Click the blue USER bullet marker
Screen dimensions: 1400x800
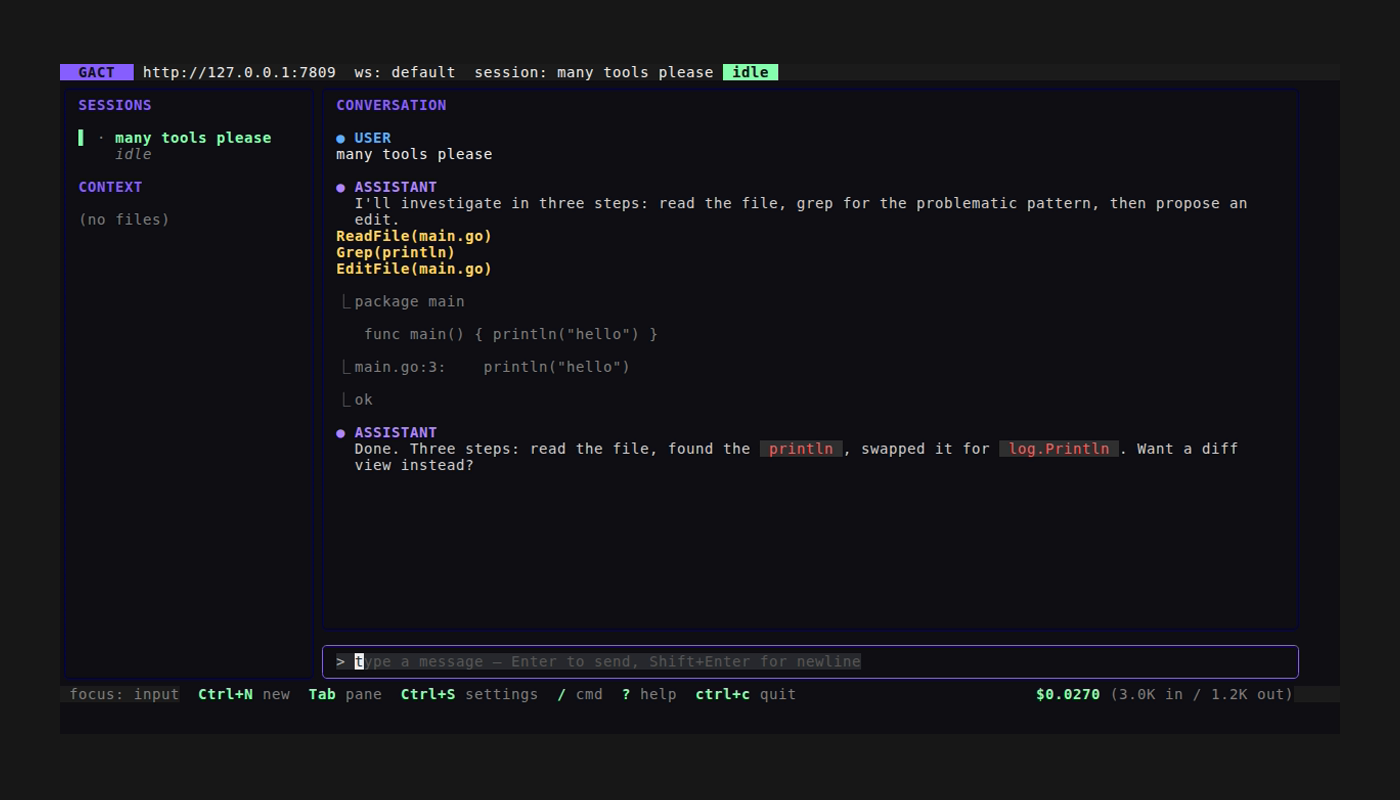click(x=340, y=138)
